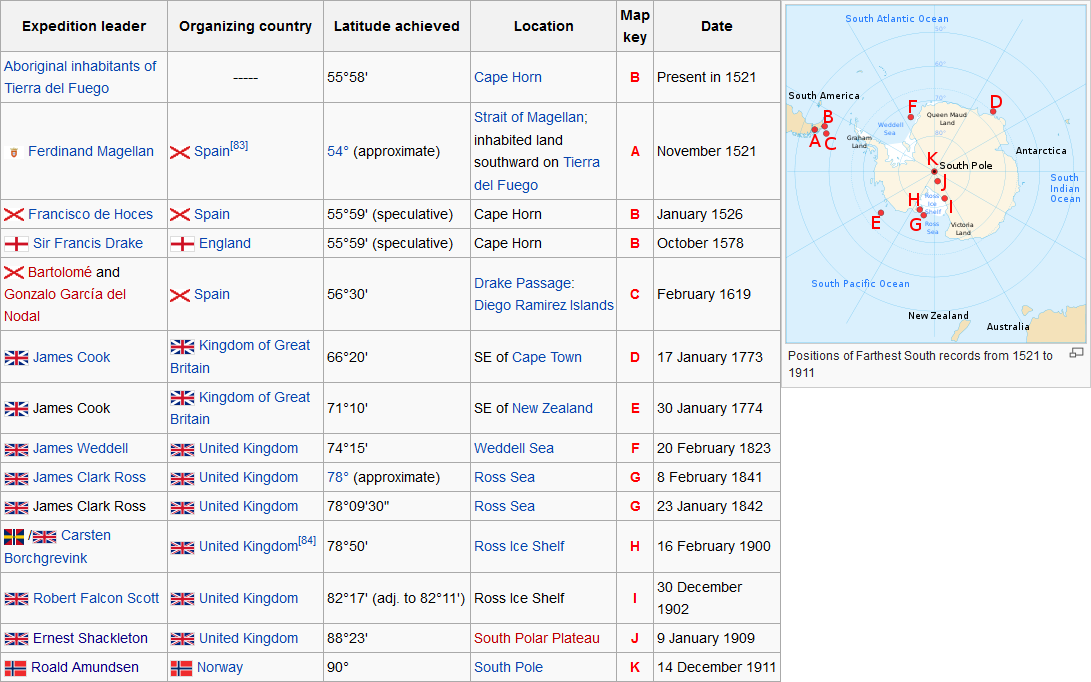Click the Spanish flag beside Francisco de Hoces

pyautogui.click(x=14, y=215)
